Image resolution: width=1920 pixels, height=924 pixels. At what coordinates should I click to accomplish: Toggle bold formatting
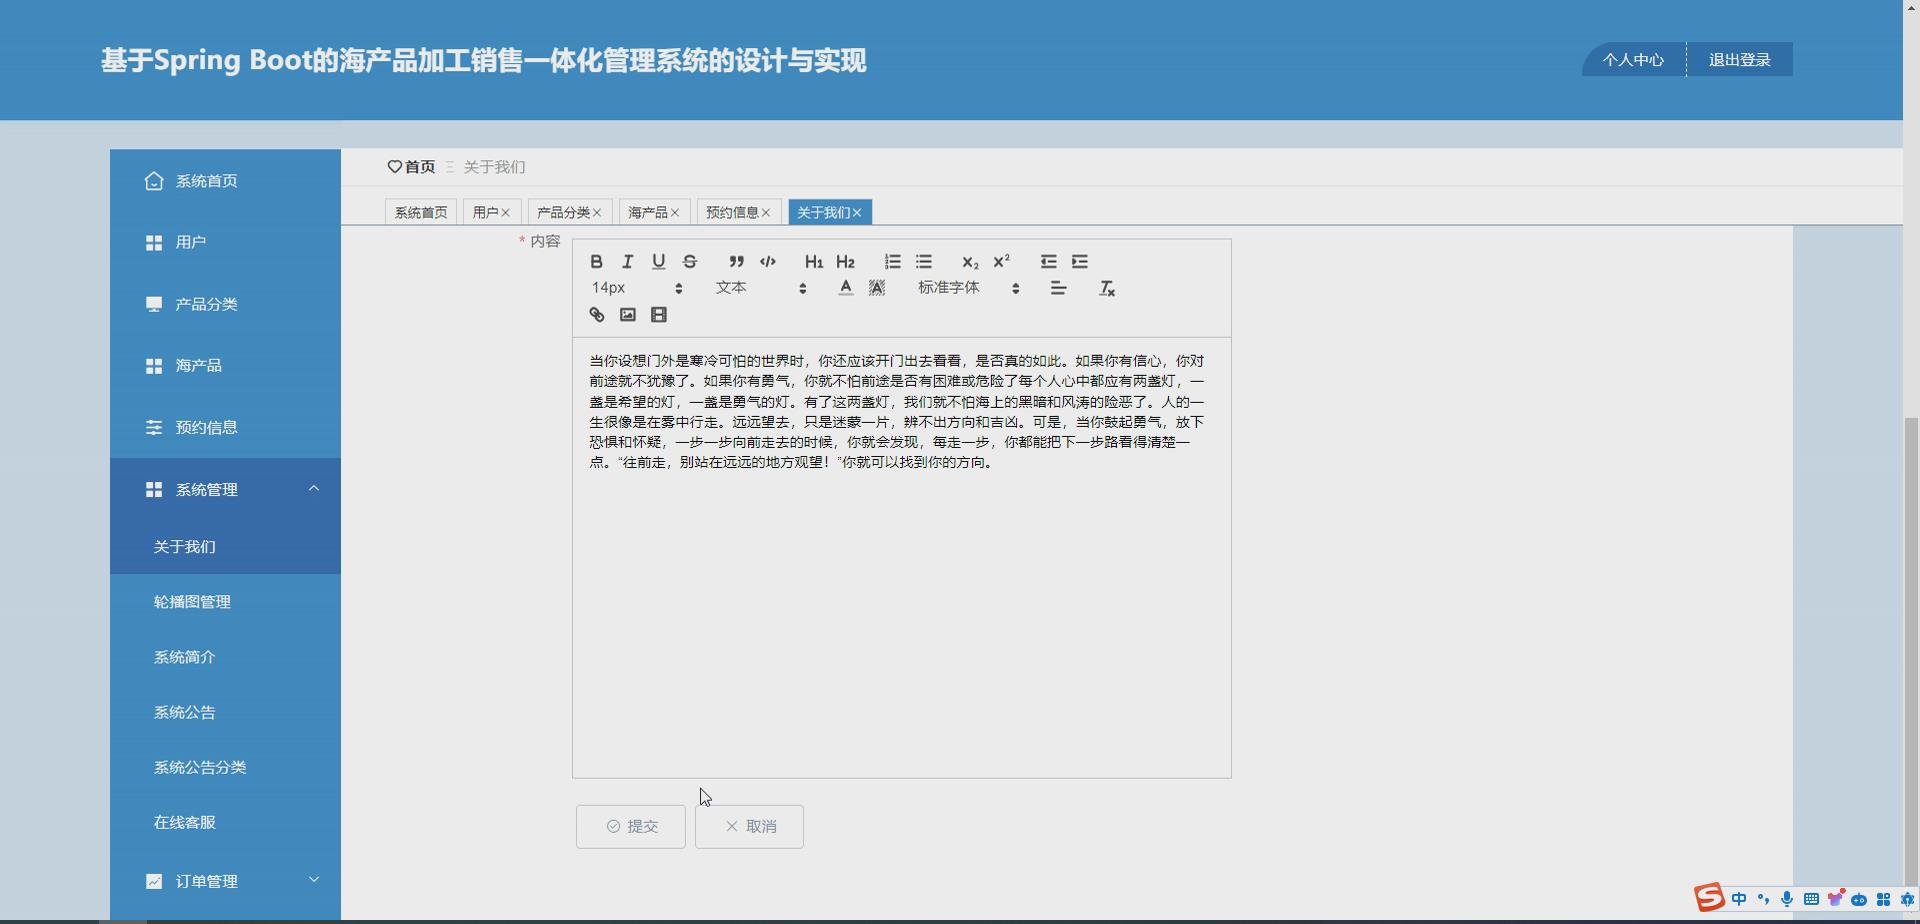coord(596,261)
